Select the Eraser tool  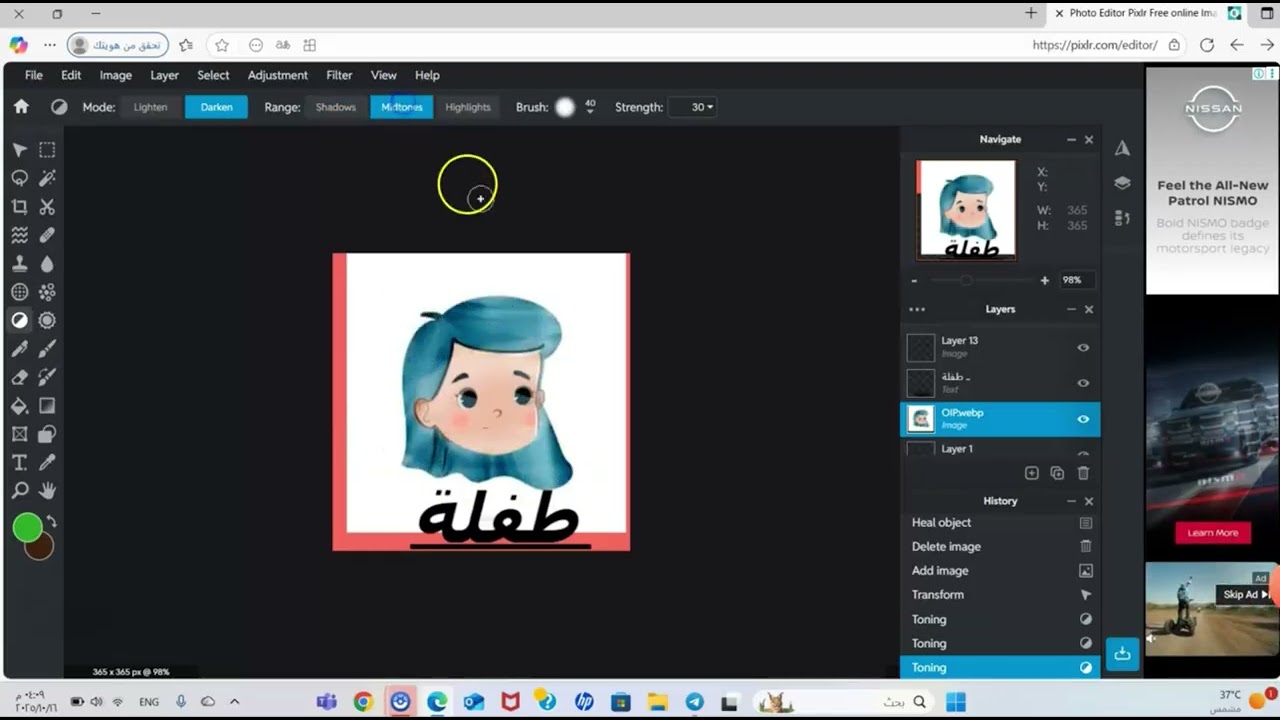point(19,377)
